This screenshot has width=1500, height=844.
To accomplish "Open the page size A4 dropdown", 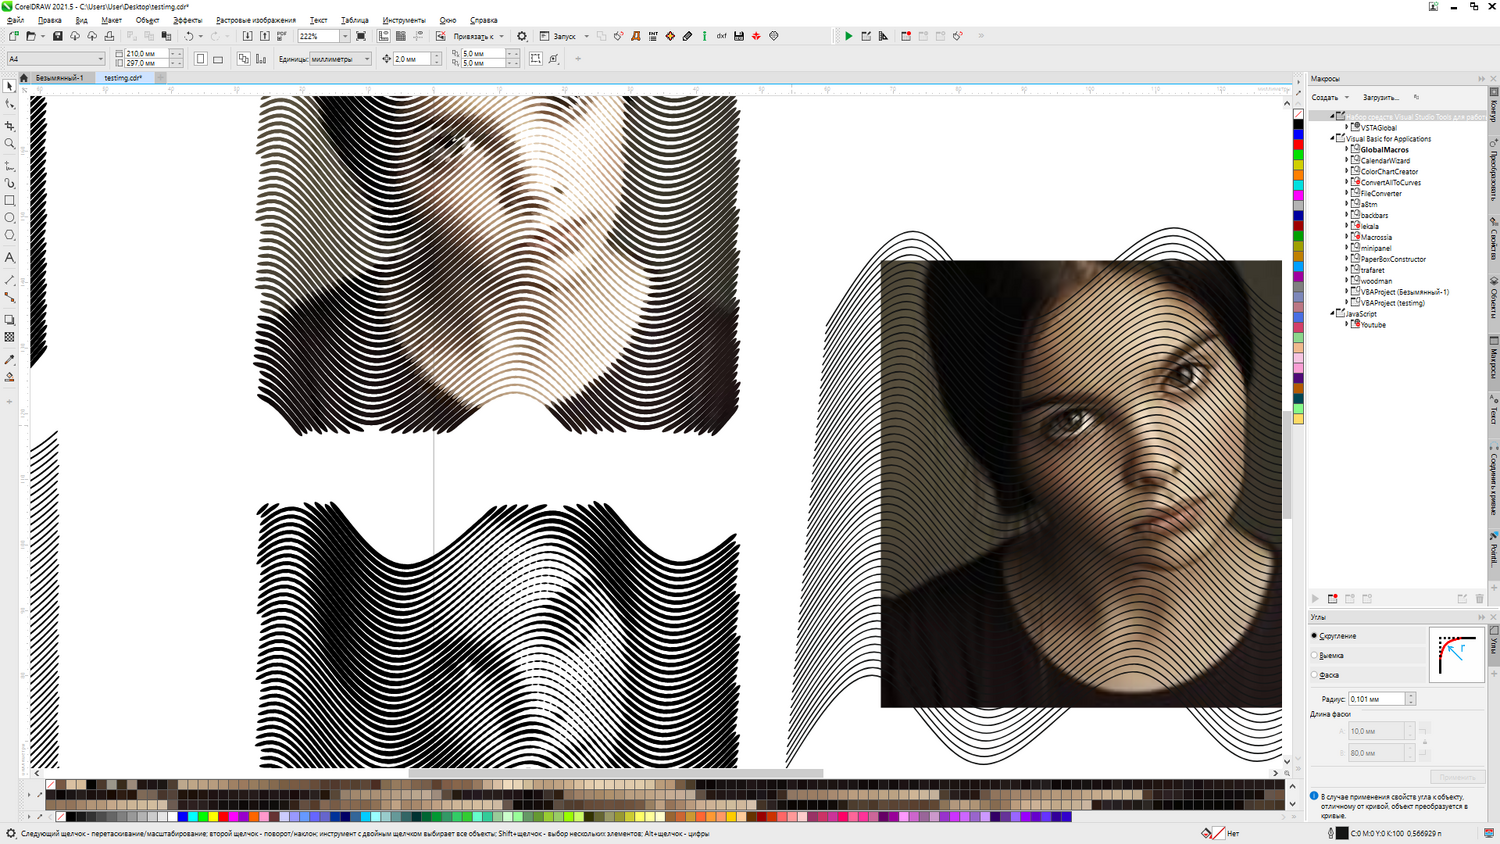I will (x=100, y=59).
